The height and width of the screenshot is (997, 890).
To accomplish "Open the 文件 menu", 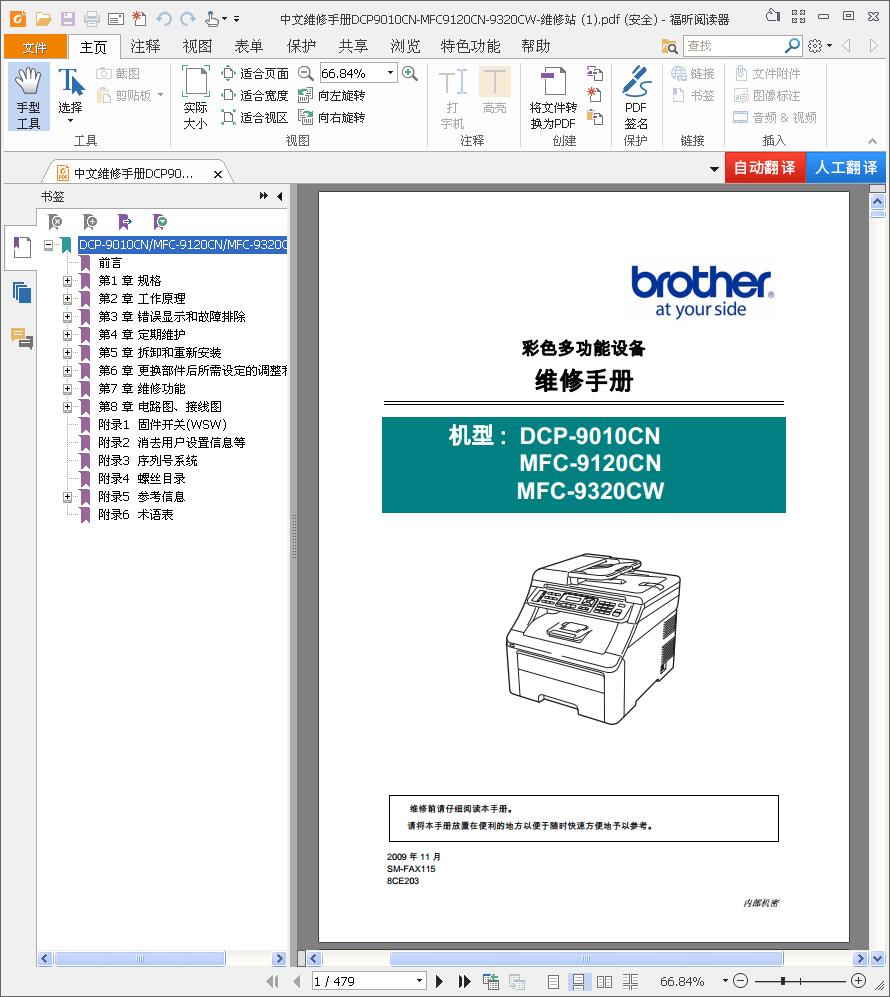I will click(35, 47).
